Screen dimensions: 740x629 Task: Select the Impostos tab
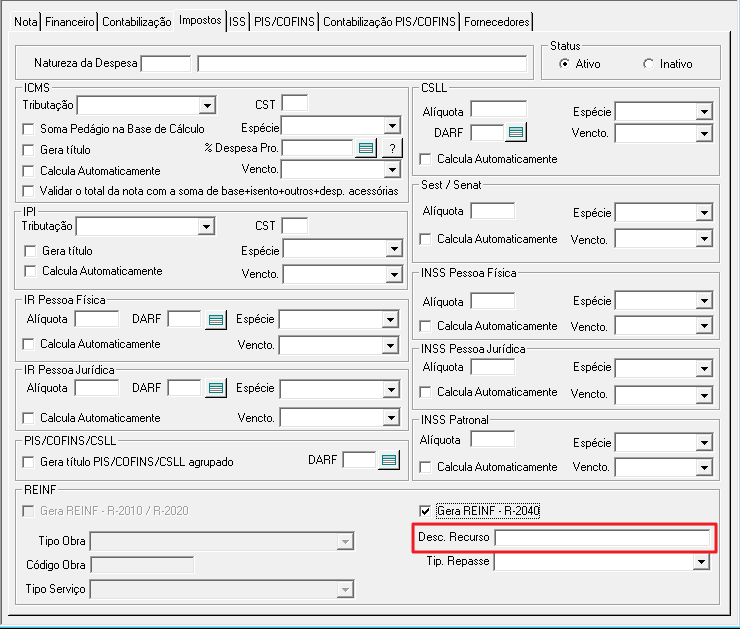200,20
